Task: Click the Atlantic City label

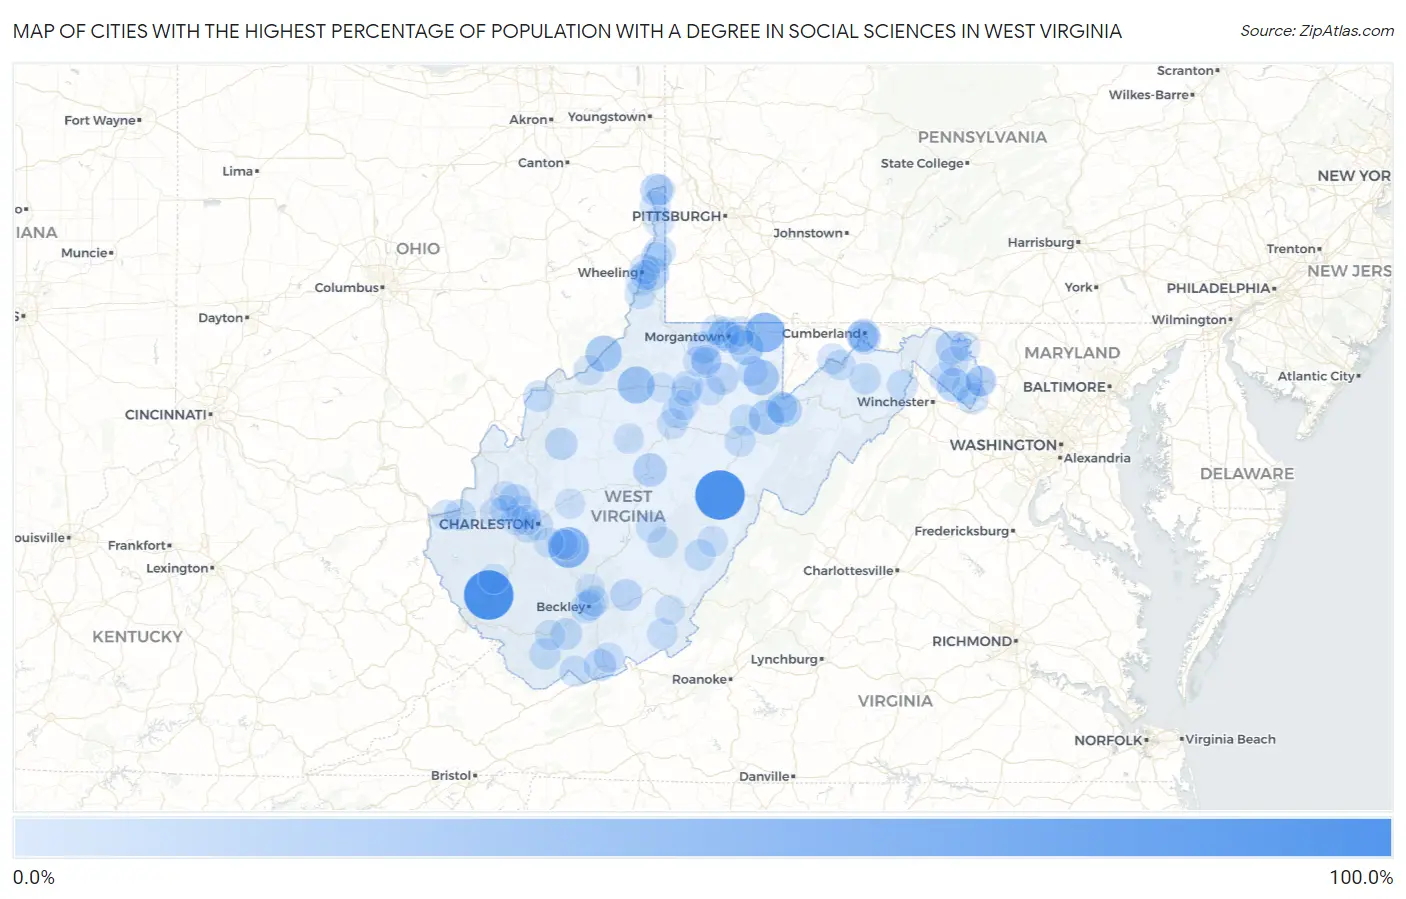Action: (x=1316, y=377)
